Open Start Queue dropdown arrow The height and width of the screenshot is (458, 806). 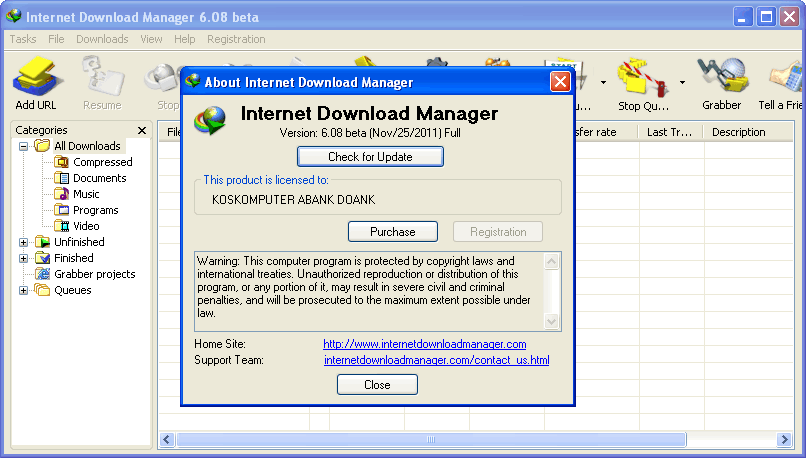click(x=603, y=82)
